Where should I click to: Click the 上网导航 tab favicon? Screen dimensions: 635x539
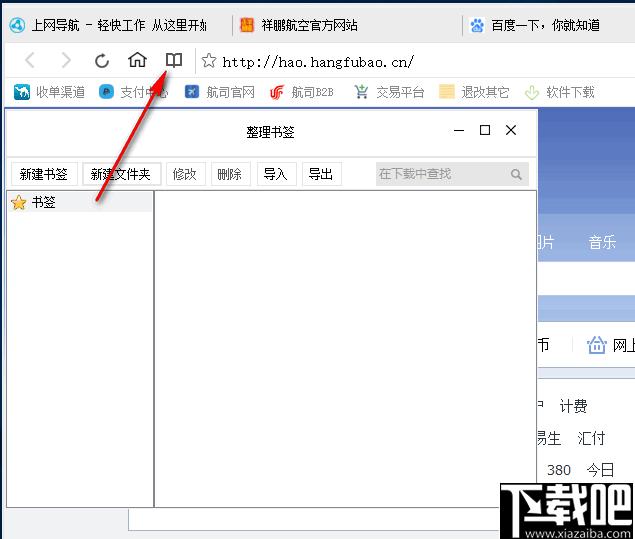17,25
